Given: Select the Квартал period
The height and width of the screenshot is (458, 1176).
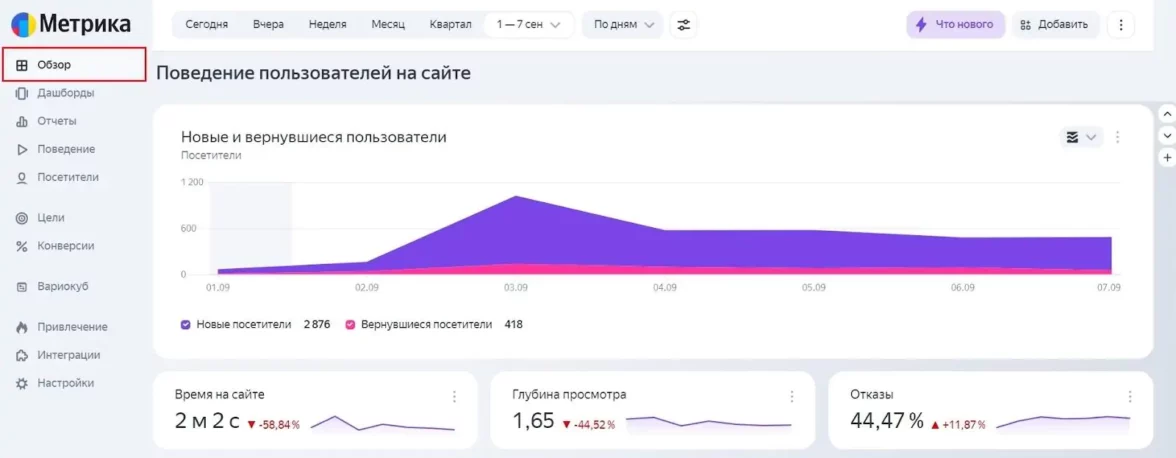Looking at the screenshot, I should 451,24.
